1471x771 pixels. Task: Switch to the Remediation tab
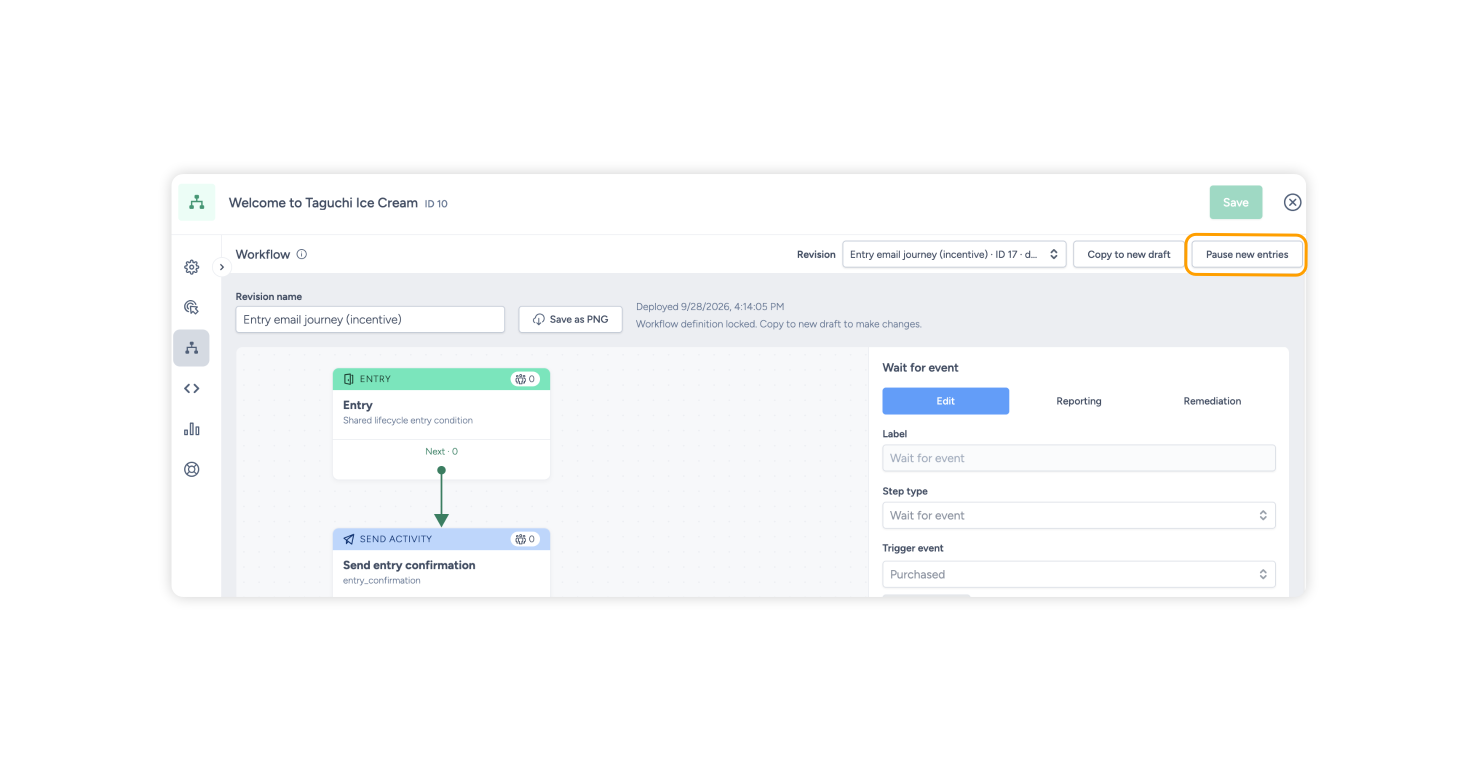tap(1212, 401)
